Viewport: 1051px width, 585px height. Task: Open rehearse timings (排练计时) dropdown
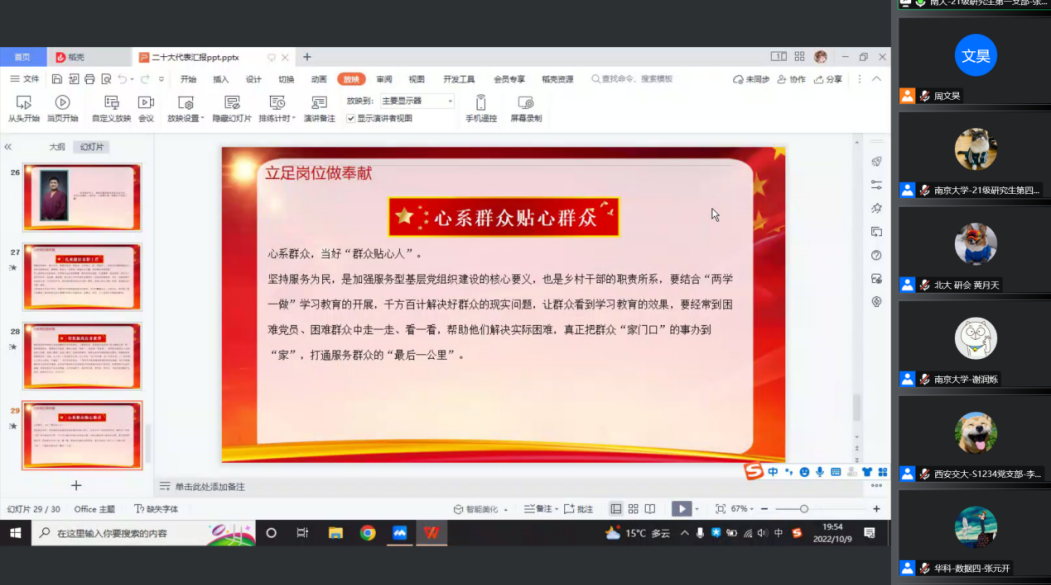[x=277, y=108]
